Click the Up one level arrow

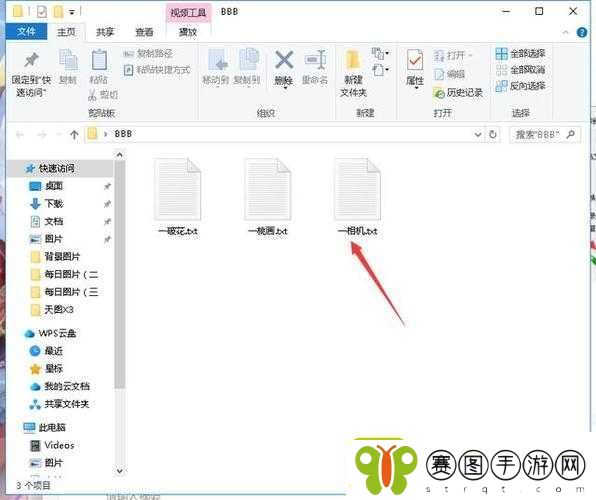(74, 134)
